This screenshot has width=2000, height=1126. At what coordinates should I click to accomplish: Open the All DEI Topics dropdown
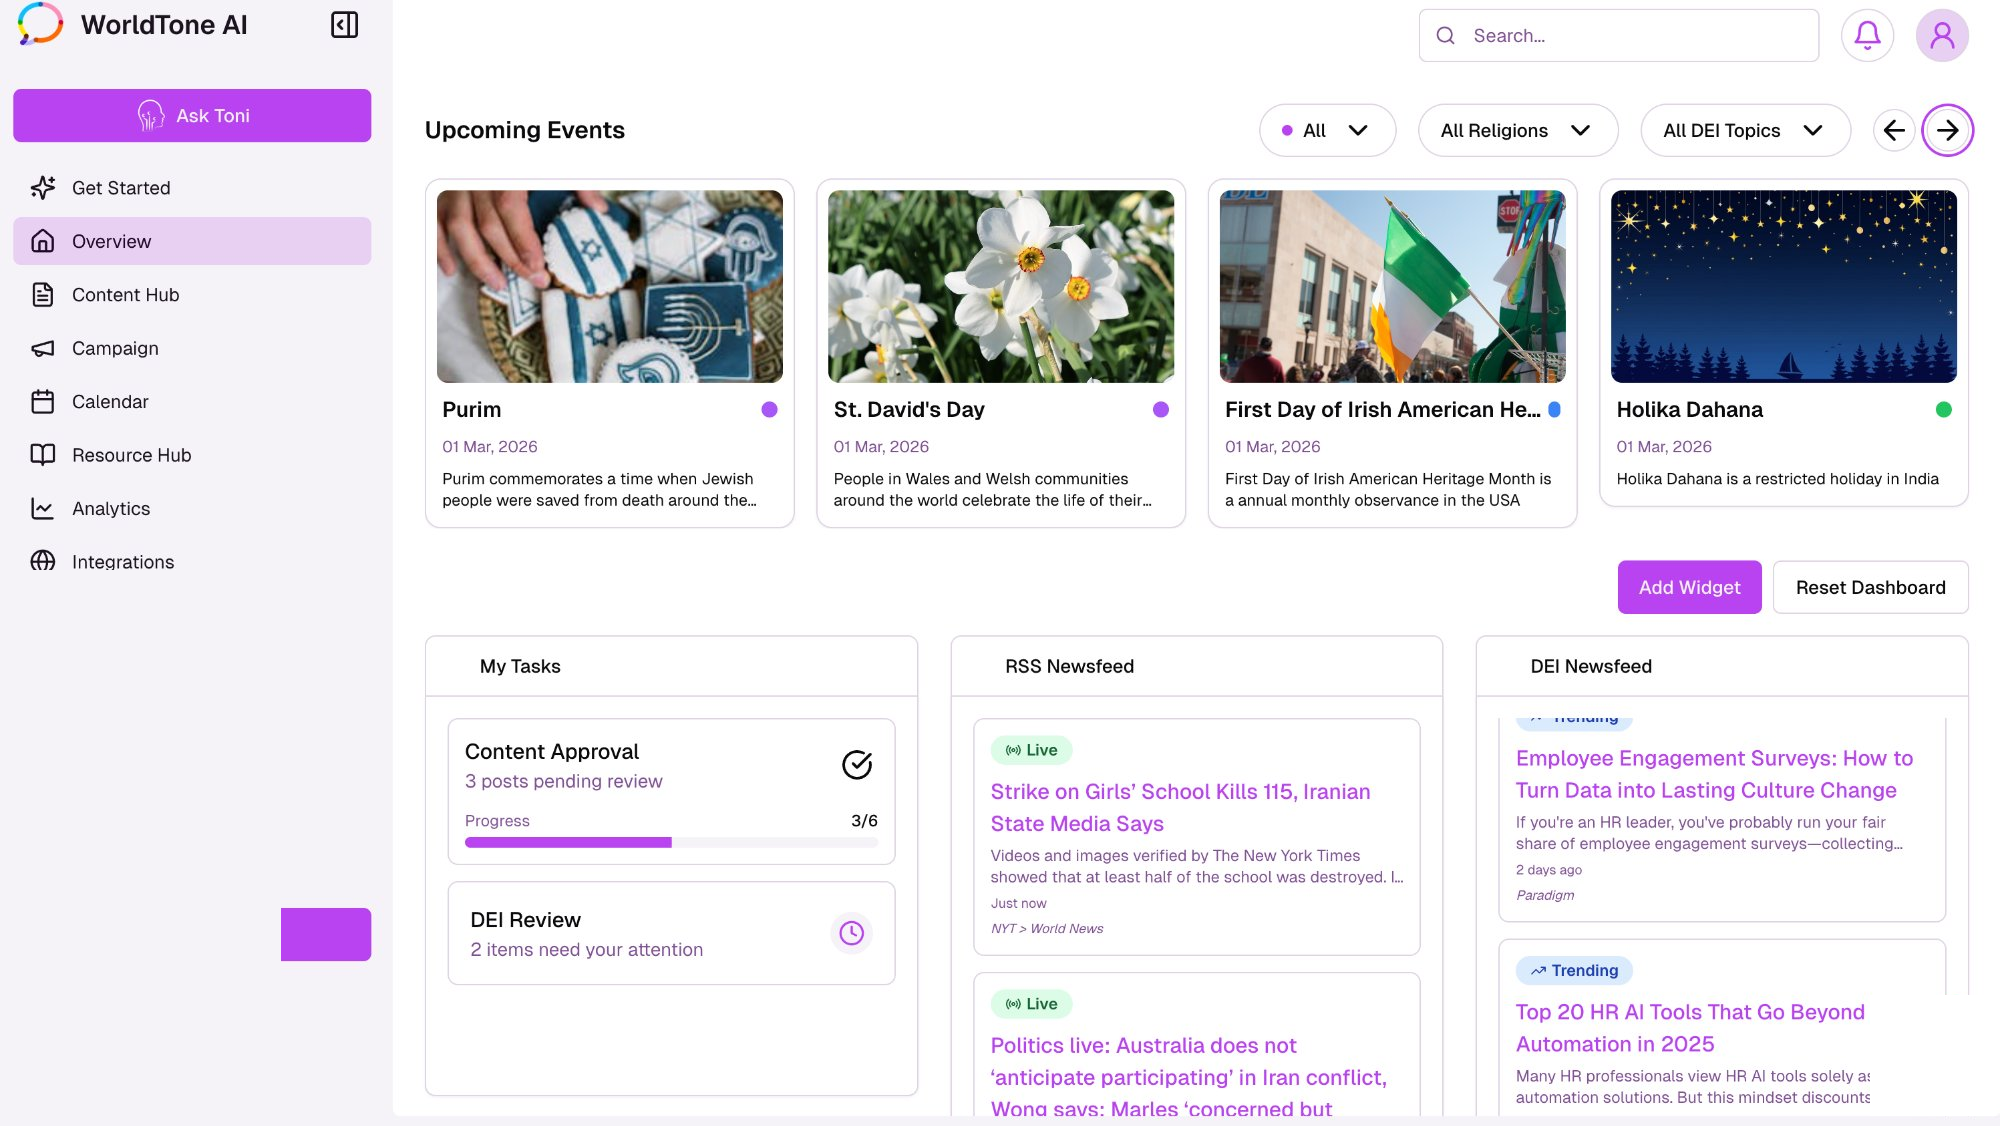pyautogui.click(x=1744, y=130)
